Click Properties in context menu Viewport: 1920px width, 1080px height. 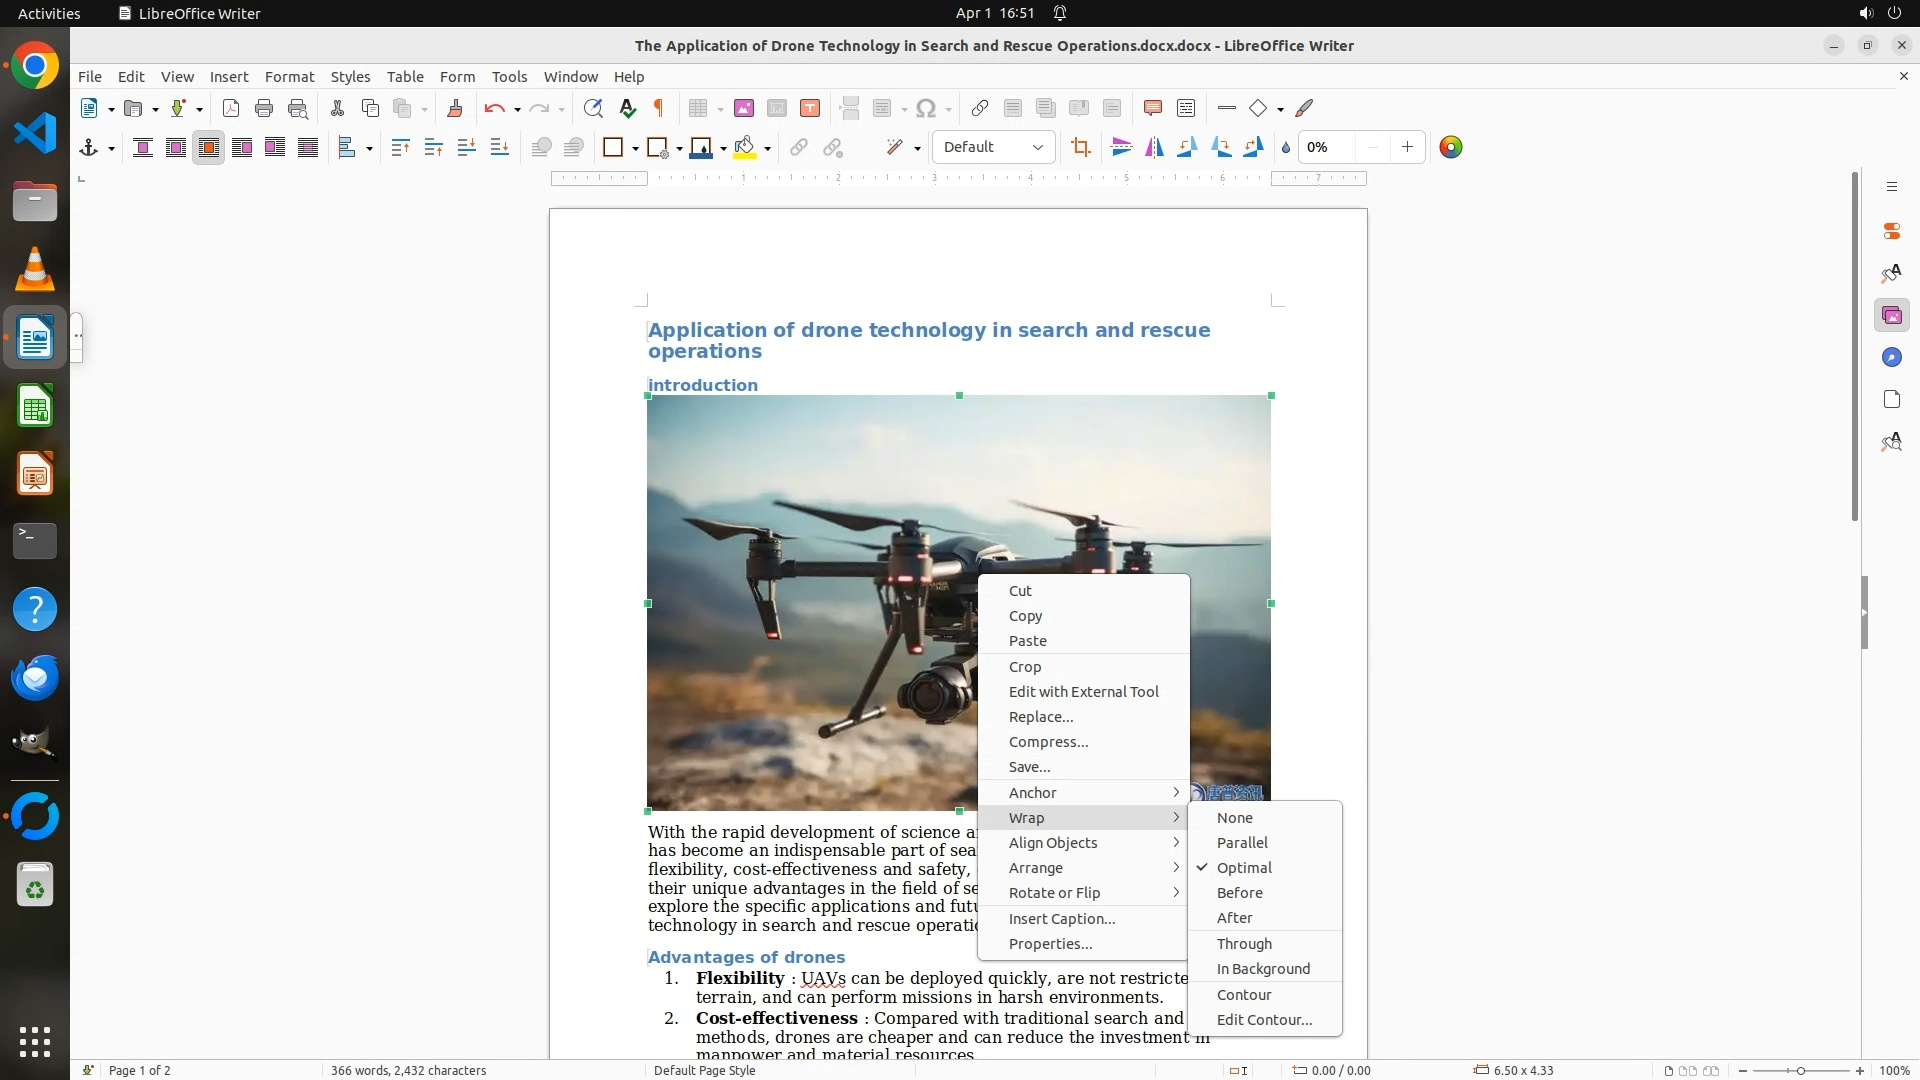(x=1050, y=943)
